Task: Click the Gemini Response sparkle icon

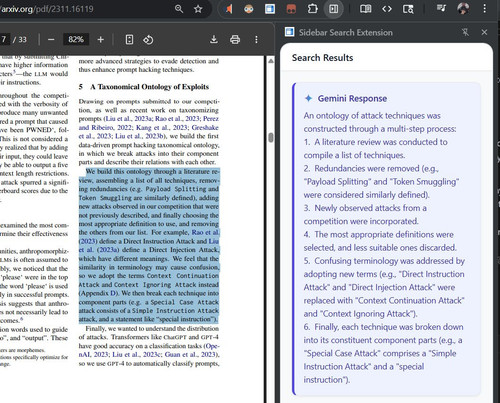Action: (x=308, y=98)
